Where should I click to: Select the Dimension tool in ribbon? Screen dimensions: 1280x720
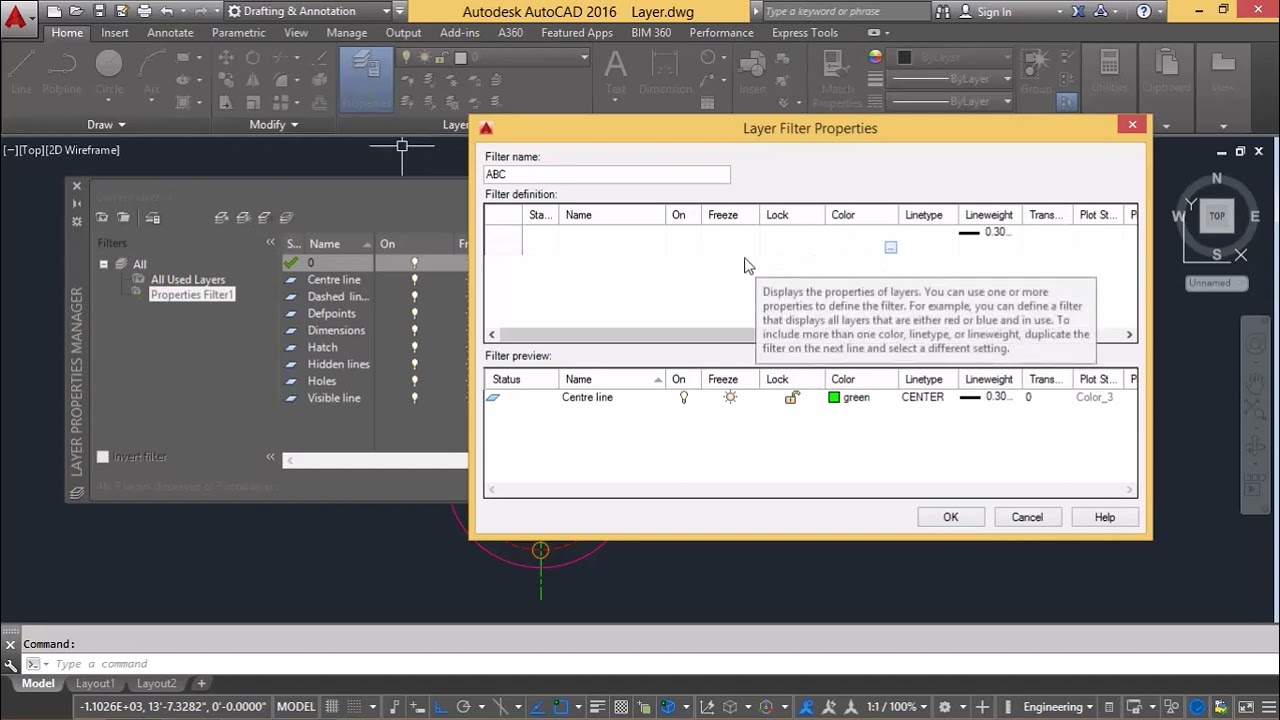[665, 72]
